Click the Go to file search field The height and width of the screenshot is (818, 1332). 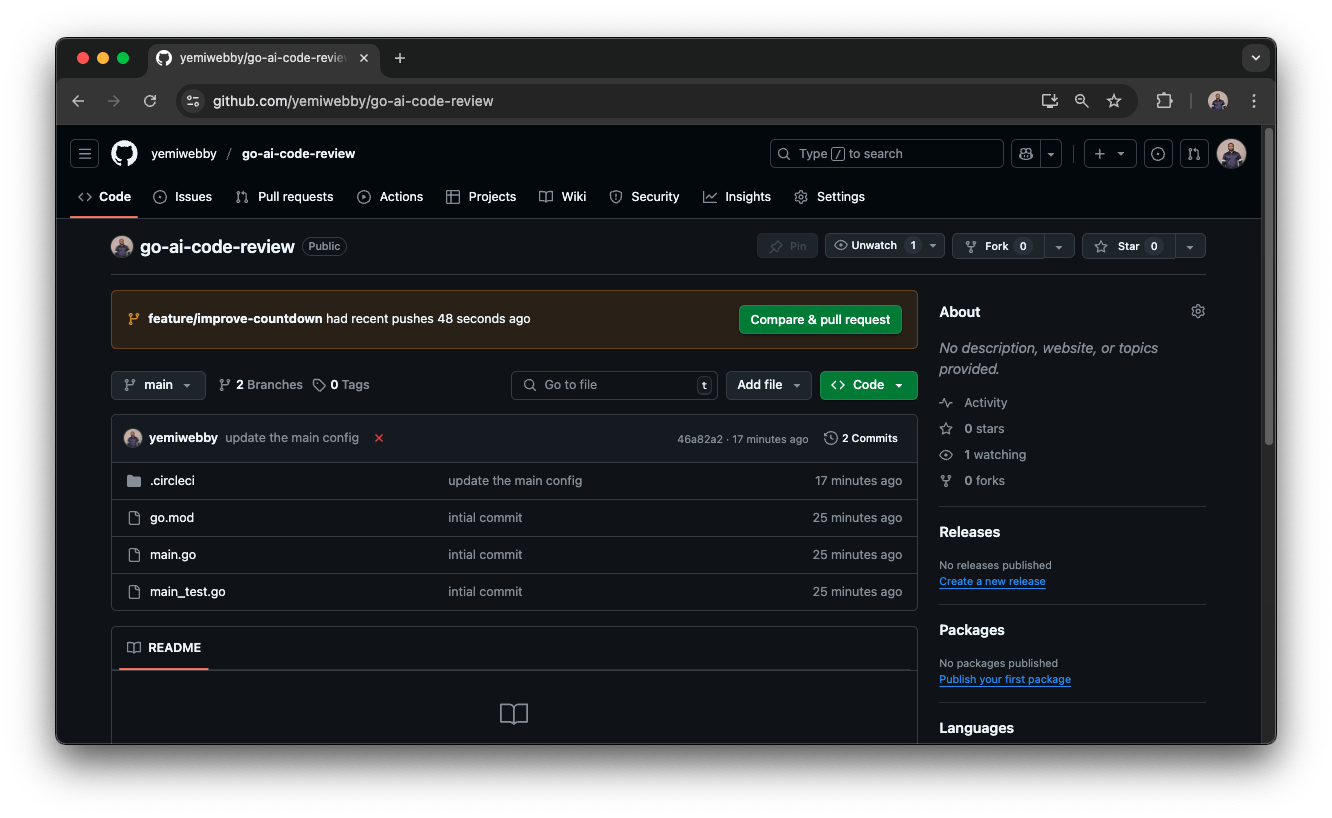614,385
